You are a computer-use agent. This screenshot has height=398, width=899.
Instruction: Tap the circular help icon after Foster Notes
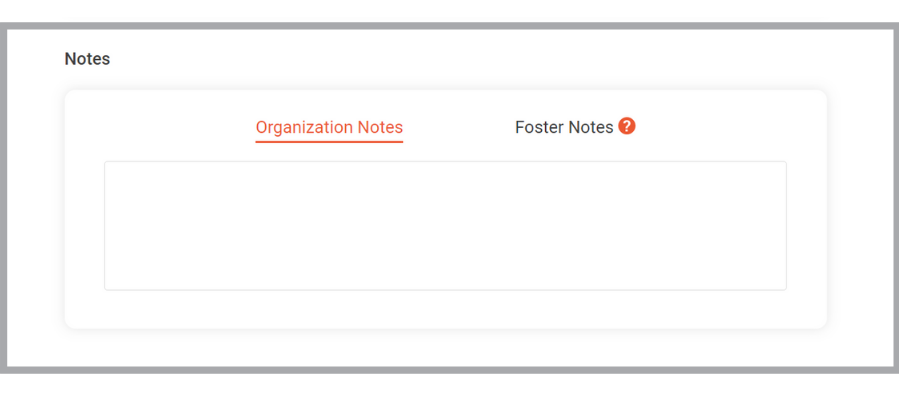click(627, 126)
